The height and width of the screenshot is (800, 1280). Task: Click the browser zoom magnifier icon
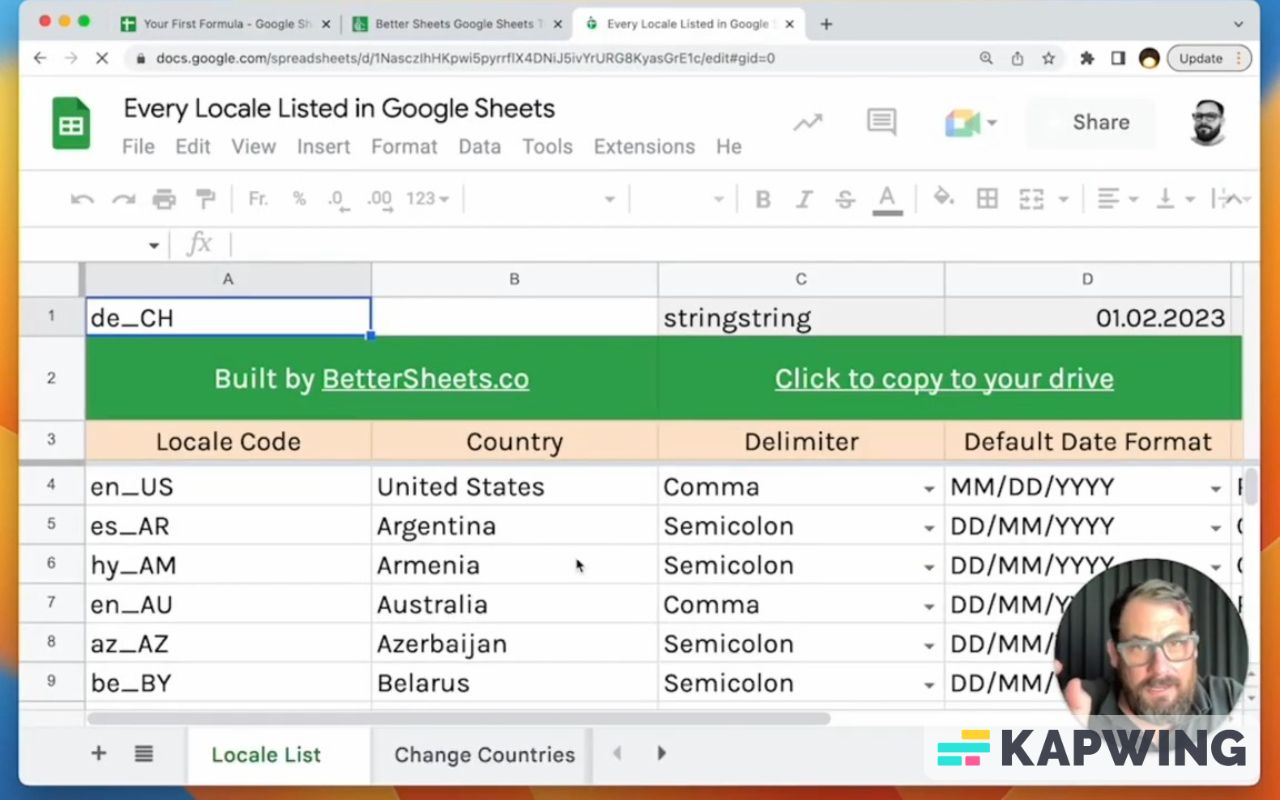pyautogui.click(x=986, y=58)
